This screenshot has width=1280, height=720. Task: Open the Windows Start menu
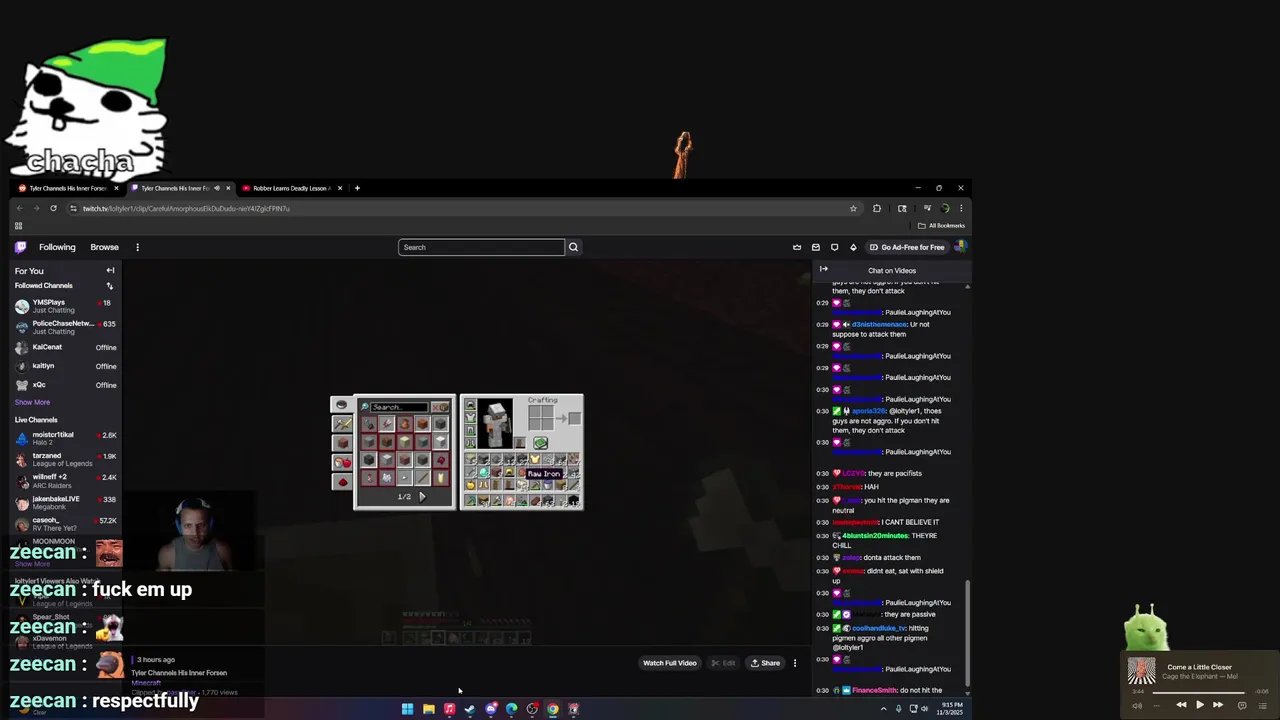407,709
